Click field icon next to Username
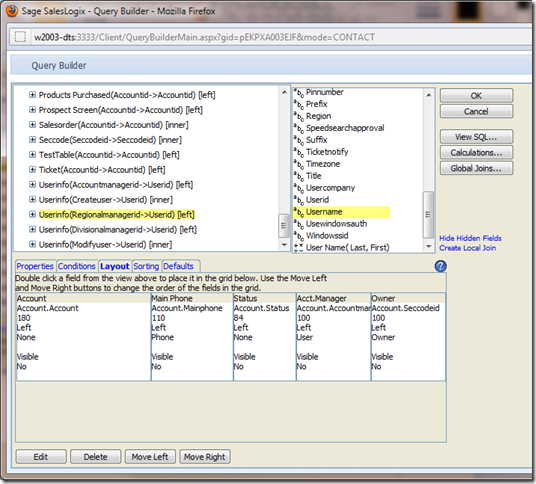The width and height of the screenshot is (536, 484). click(x=299, y=212)
